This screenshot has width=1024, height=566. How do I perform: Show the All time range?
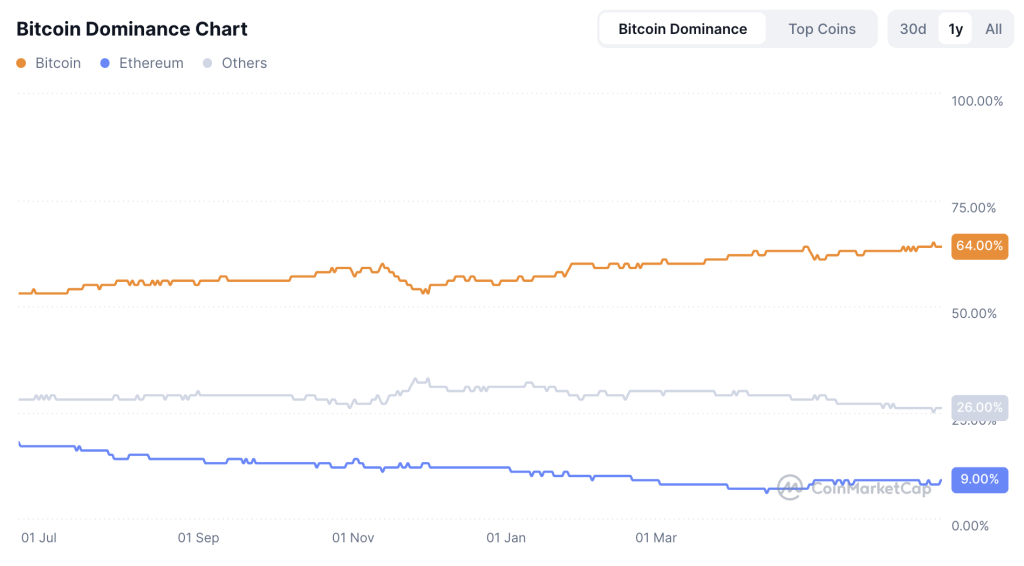pyautogui.click(x=993, y=29)
